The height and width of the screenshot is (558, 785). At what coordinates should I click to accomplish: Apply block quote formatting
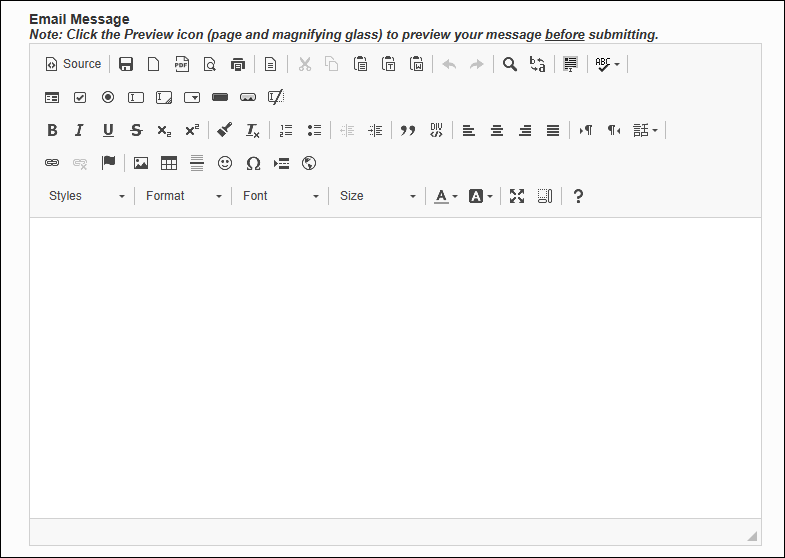point(408,131)
